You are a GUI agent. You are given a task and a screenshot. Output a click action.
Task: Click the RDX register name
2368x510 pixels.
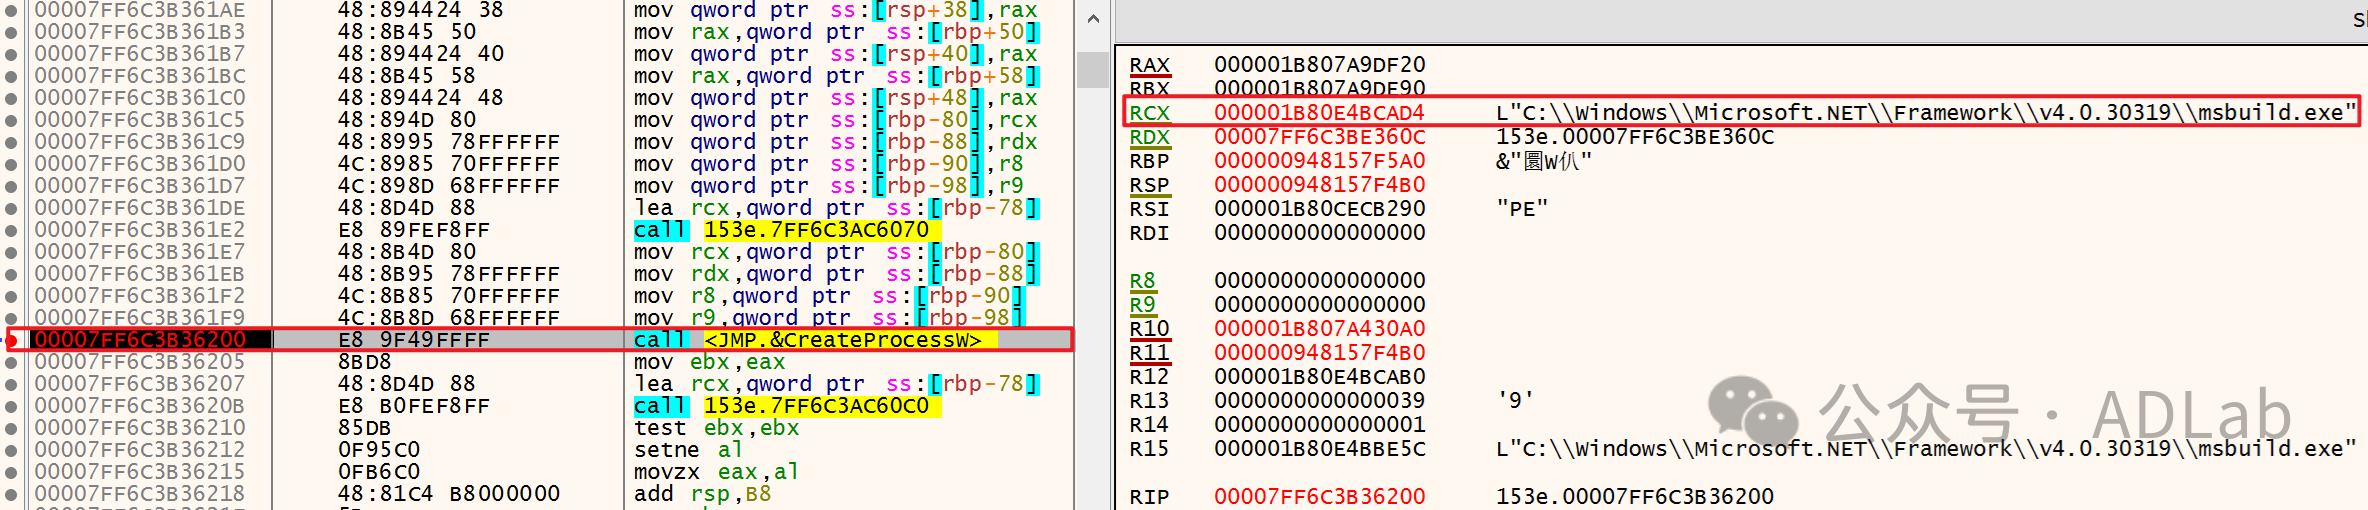click(1149, 137)
